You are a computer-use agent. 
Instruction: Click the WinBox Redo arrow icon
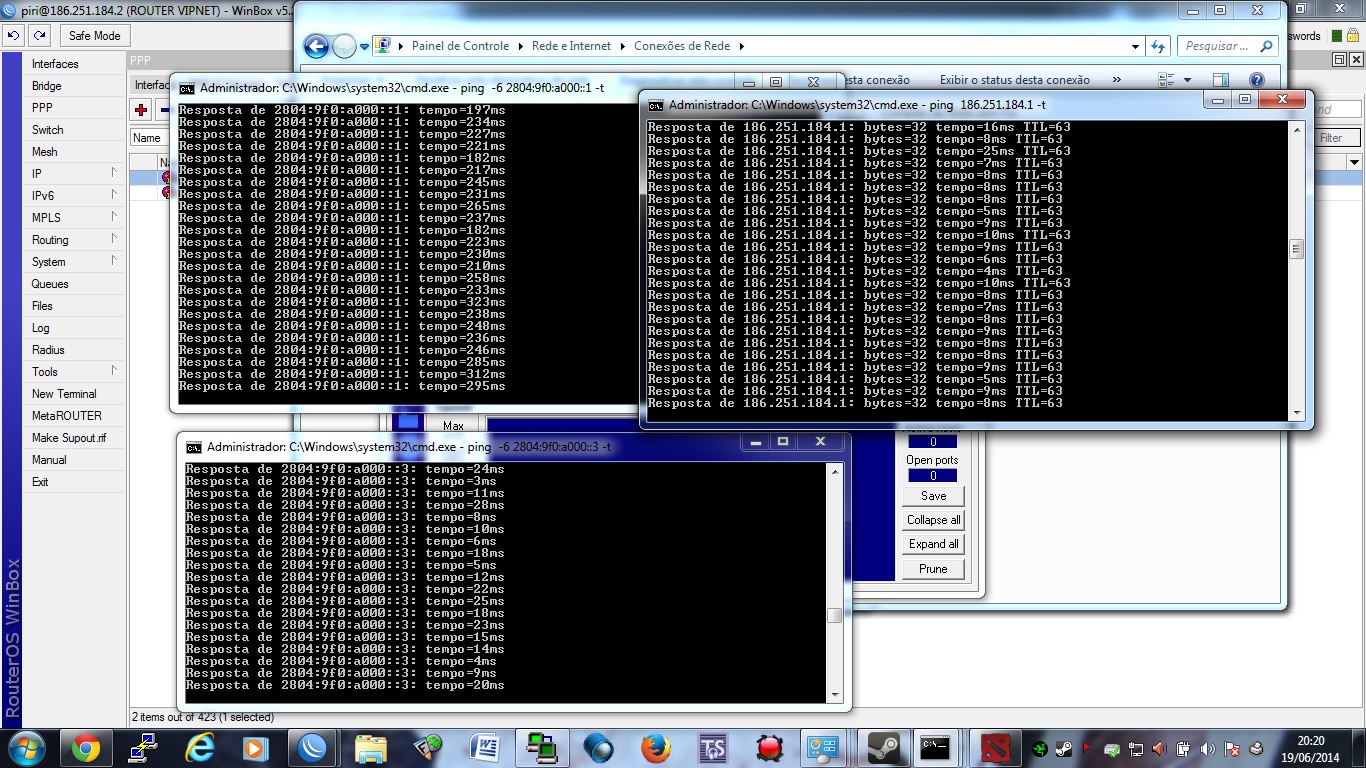(x=39, y=35)
